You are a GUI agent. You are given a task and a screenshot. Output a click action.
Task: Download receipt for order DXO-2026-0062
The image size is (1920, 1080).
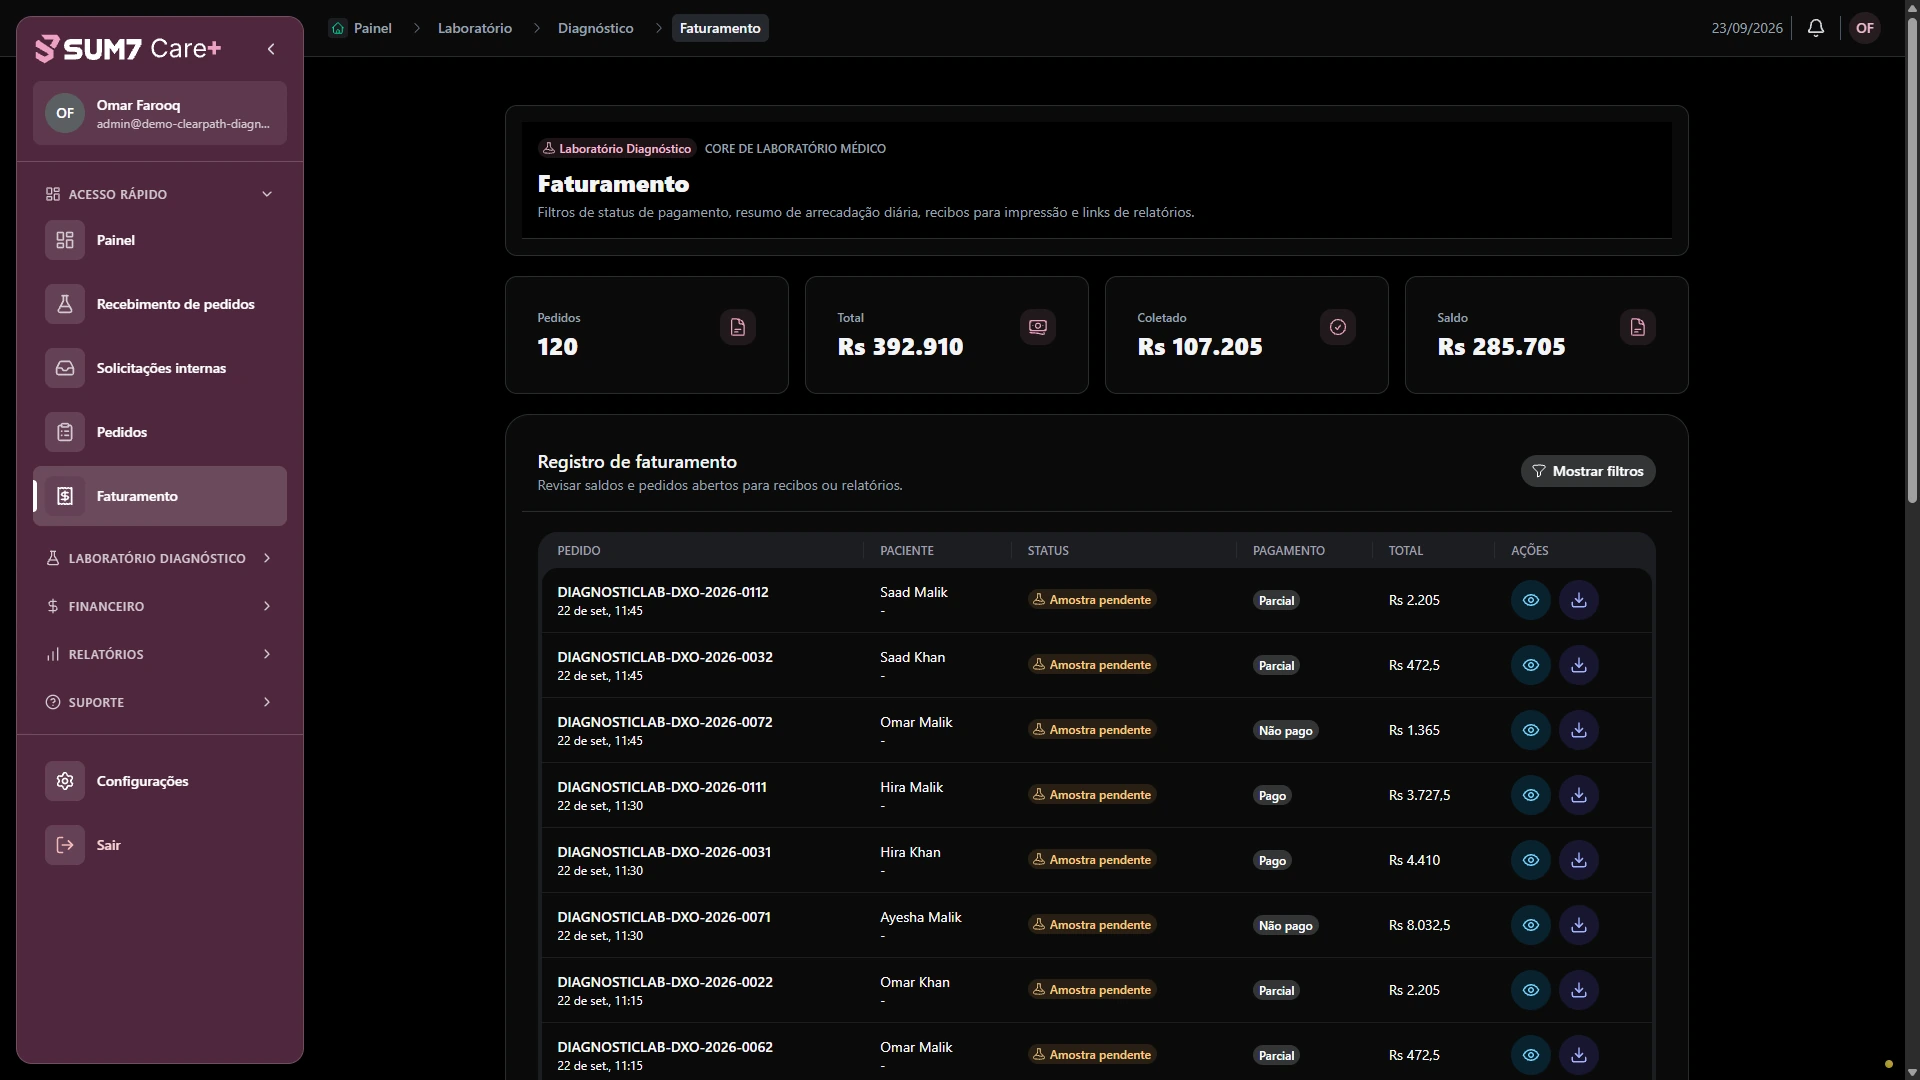coord(1579,1055)
